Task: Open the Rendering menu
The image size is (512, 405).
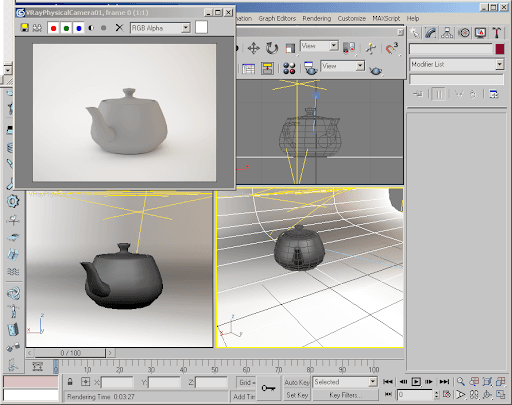Action: click(x=317, y=18)
